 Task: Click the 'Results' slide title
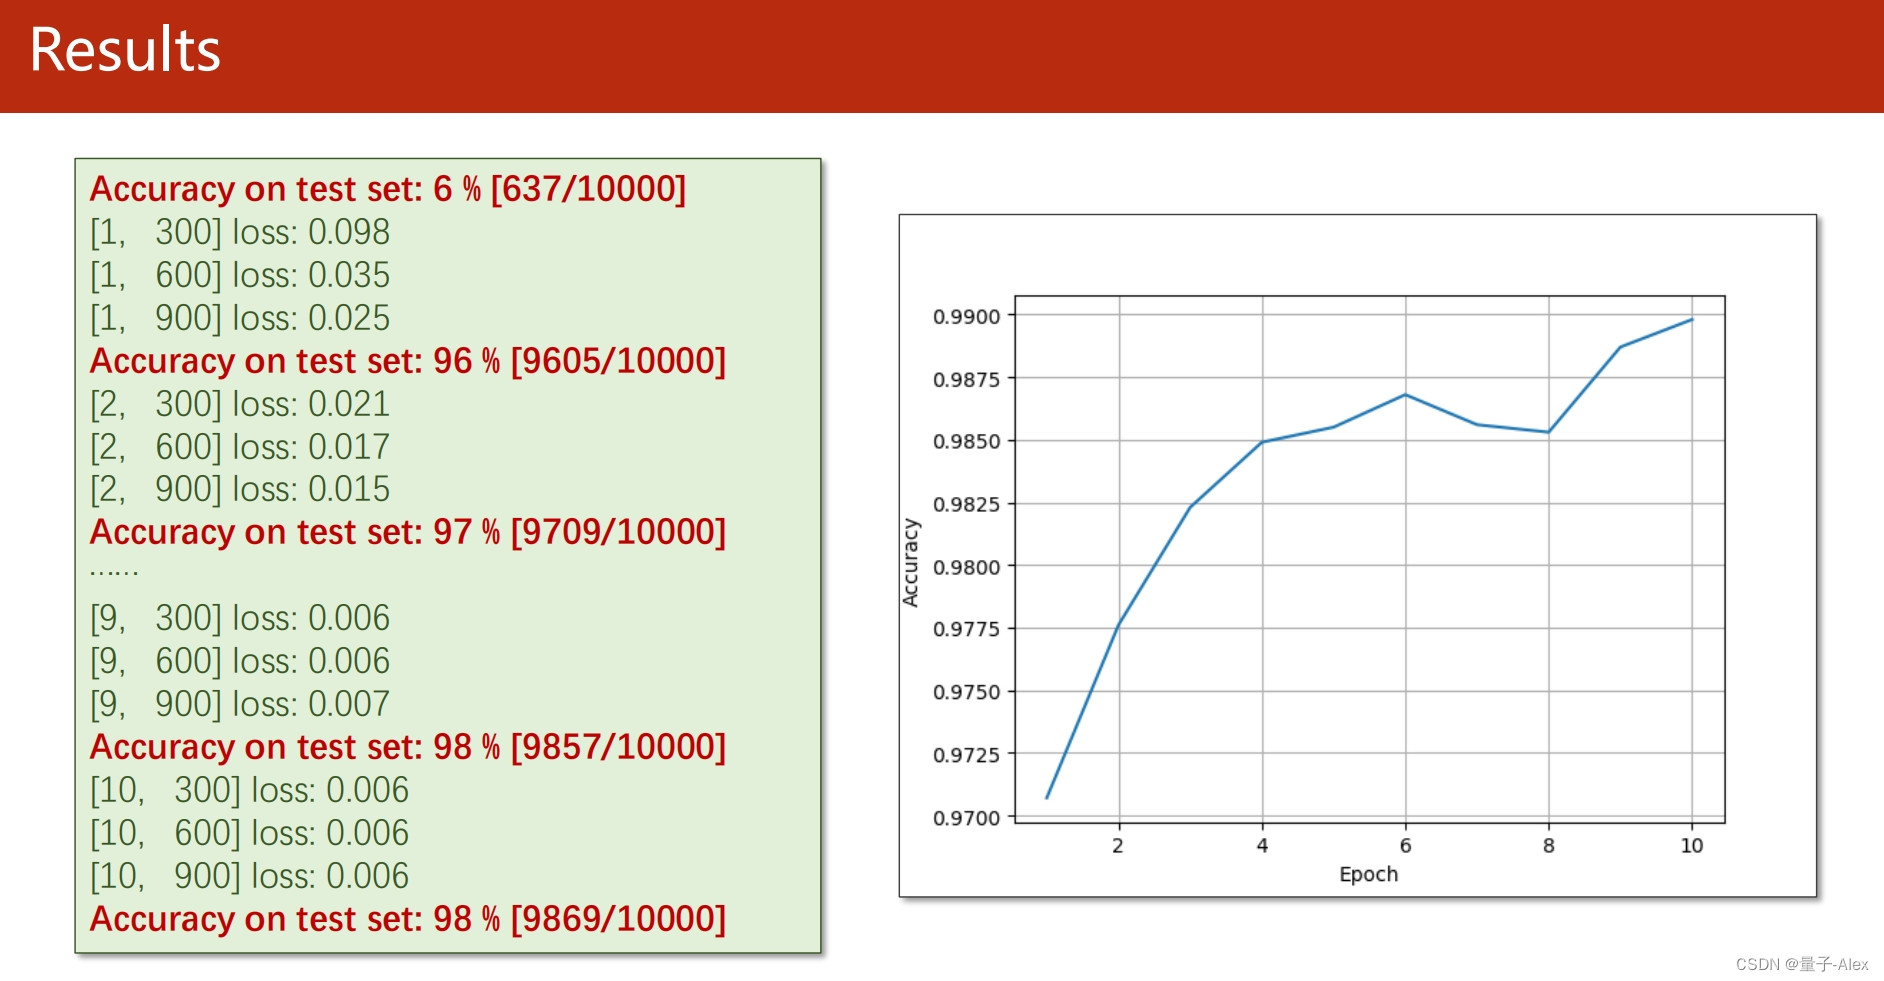125,50
